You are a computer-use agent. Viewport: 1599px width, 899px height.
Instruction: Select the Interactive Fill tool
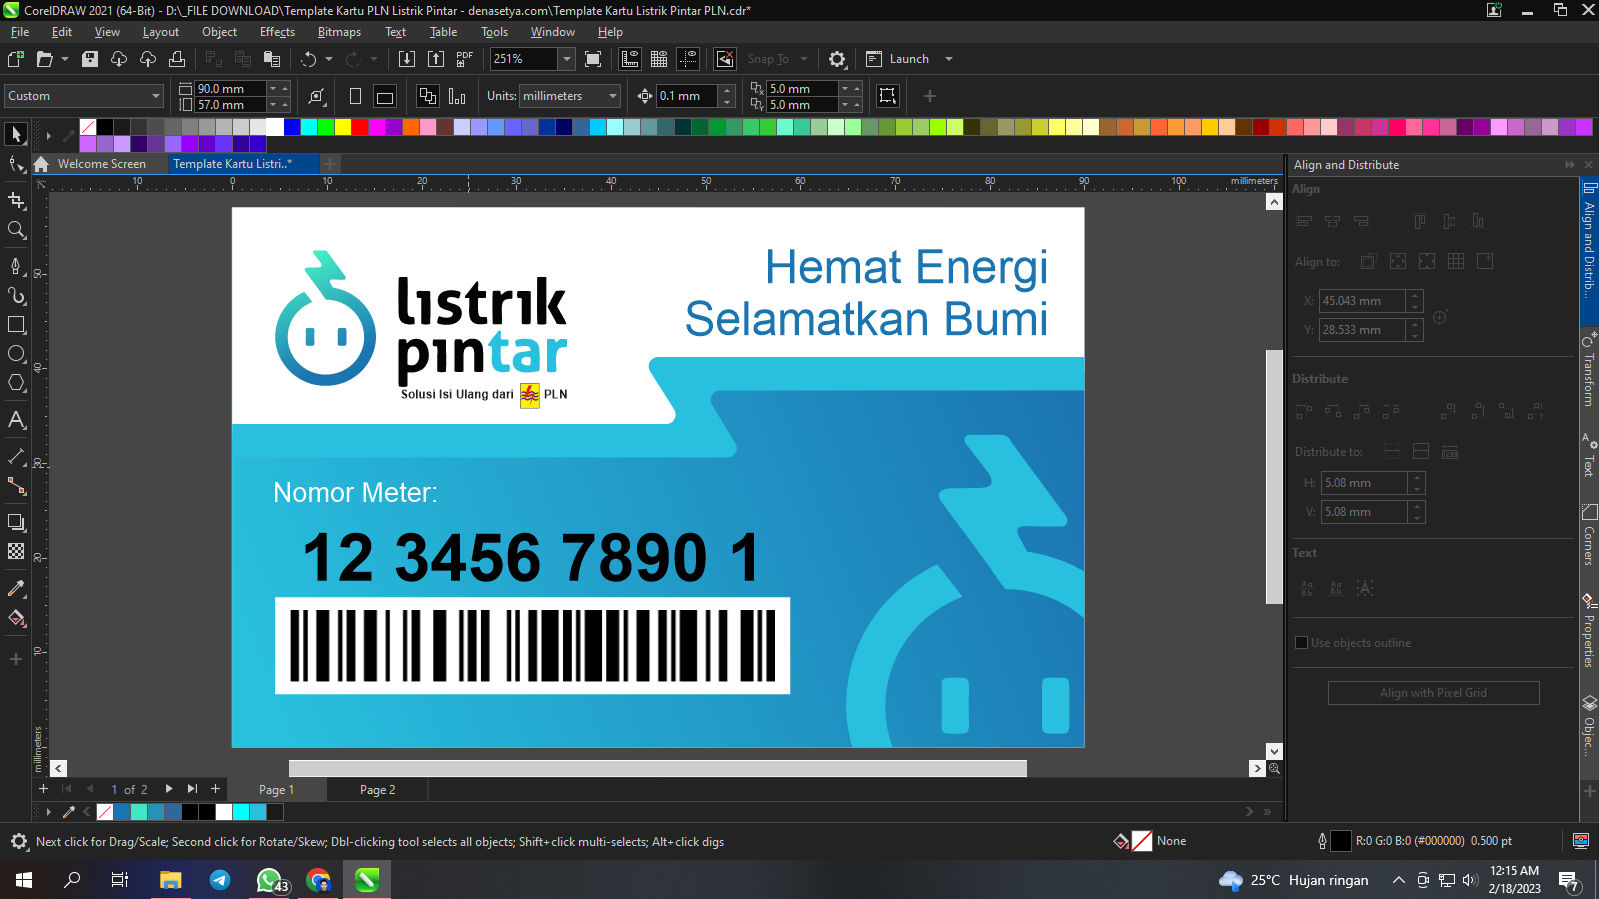click(16, 618)
